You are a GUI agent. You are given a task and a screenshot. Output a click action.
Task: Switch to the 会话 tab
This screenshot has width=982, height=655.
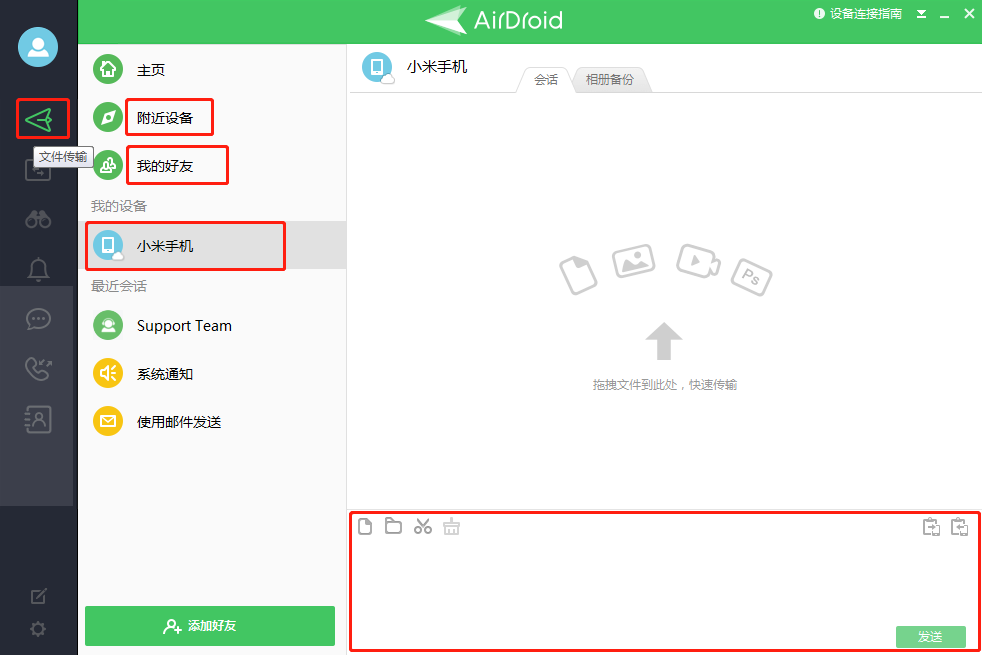click(x=545, y=80)
